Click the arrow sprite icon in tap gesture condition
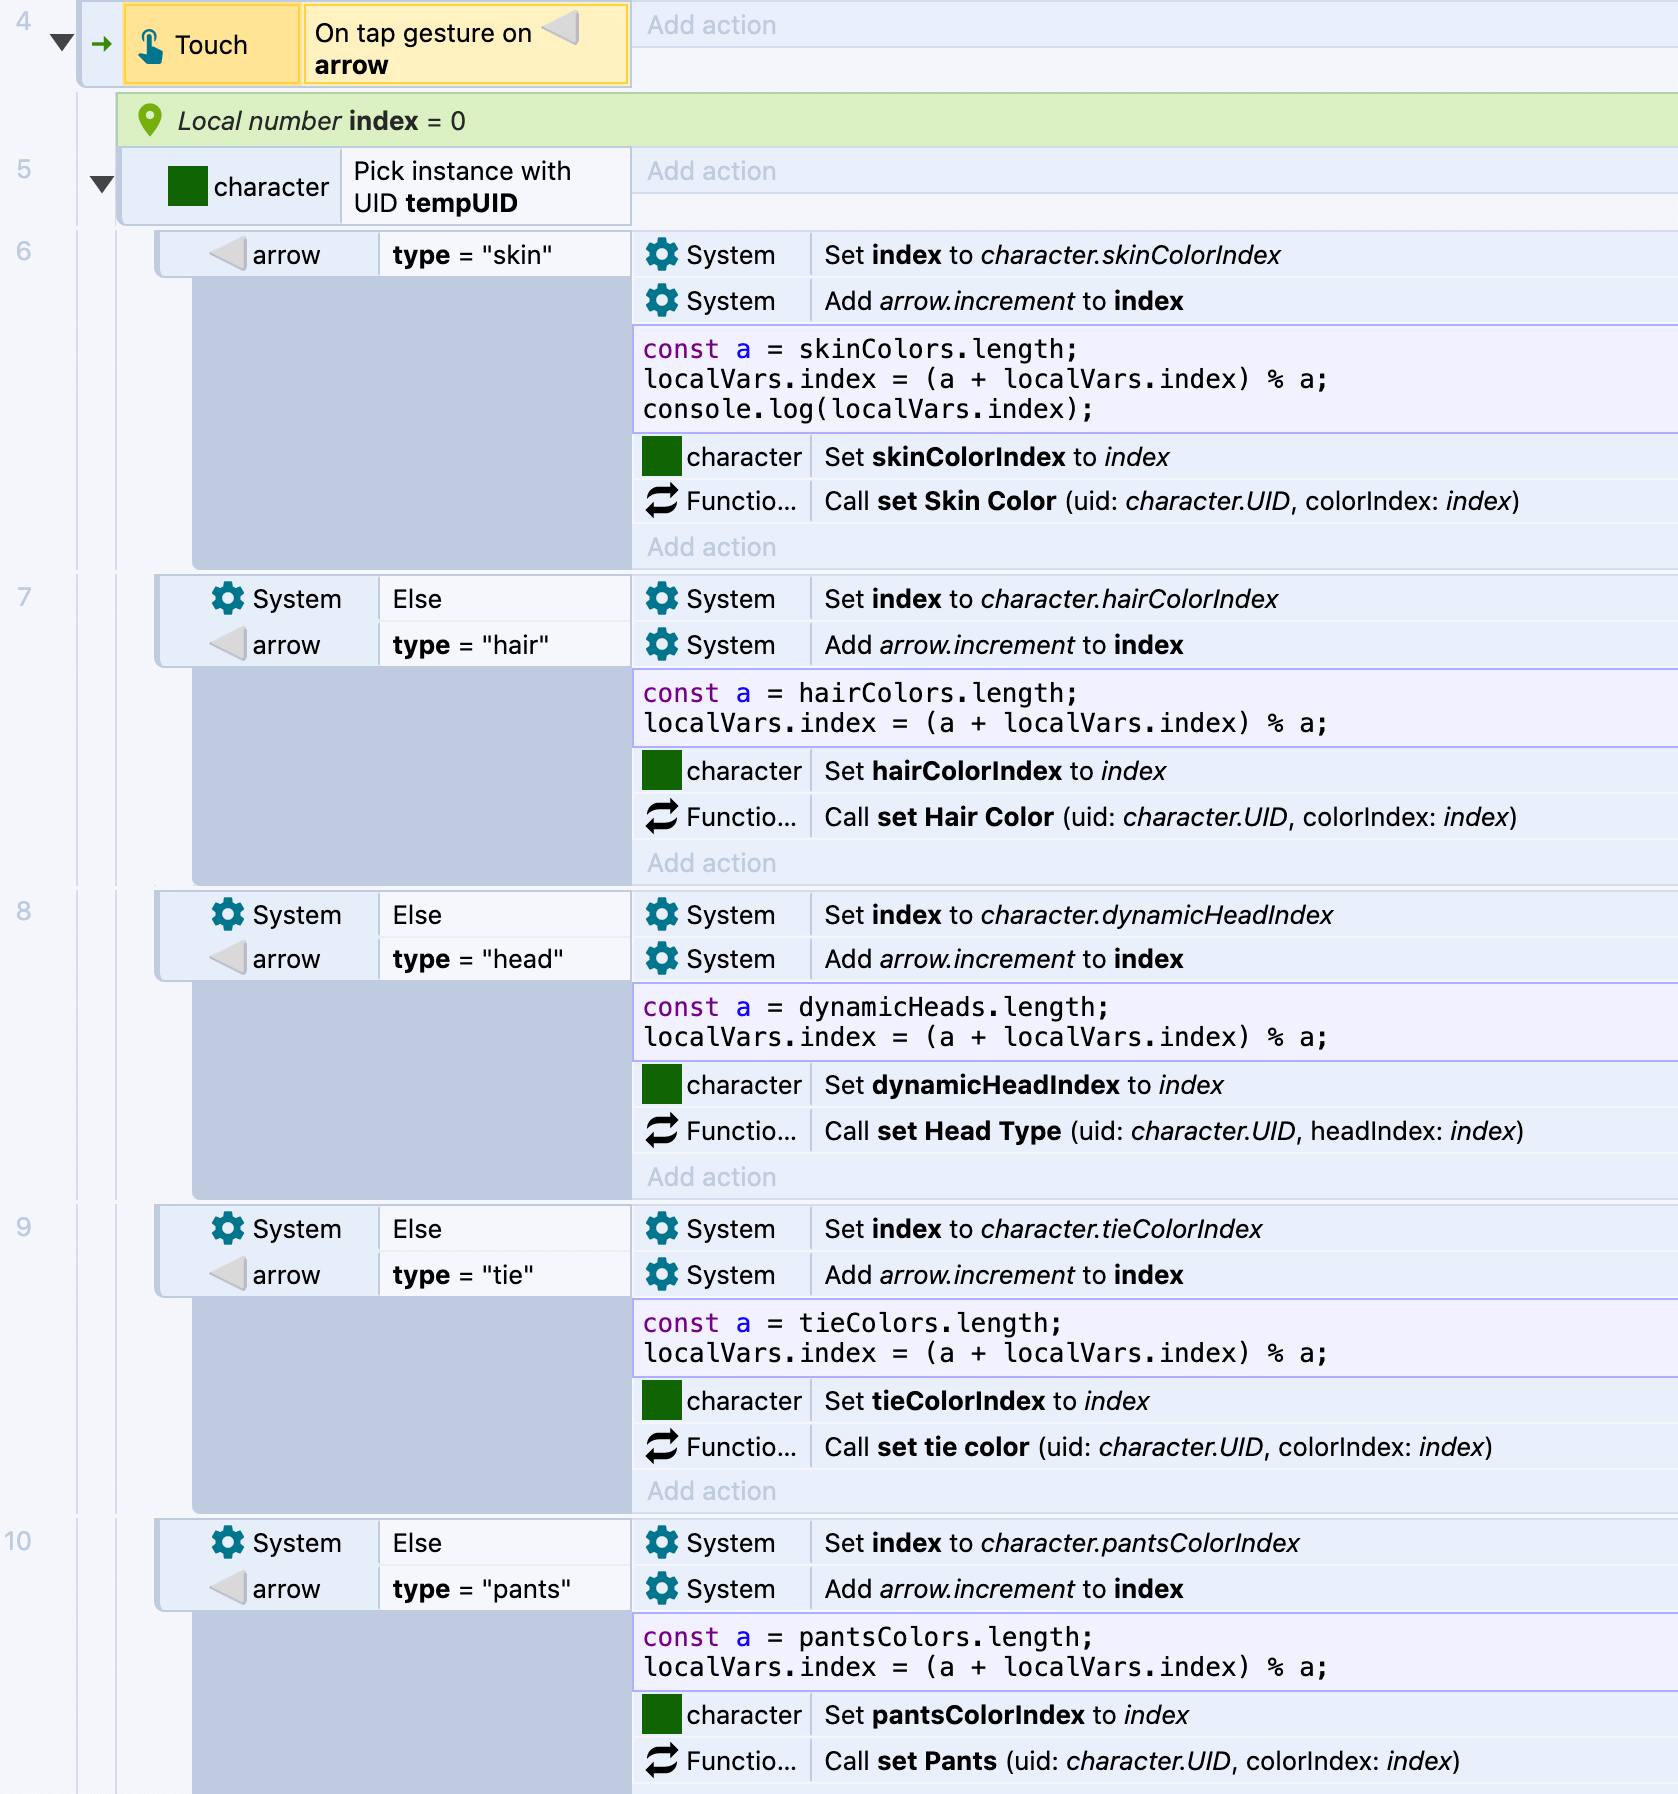The image size is (1678, 1794). tap(561, 28)
